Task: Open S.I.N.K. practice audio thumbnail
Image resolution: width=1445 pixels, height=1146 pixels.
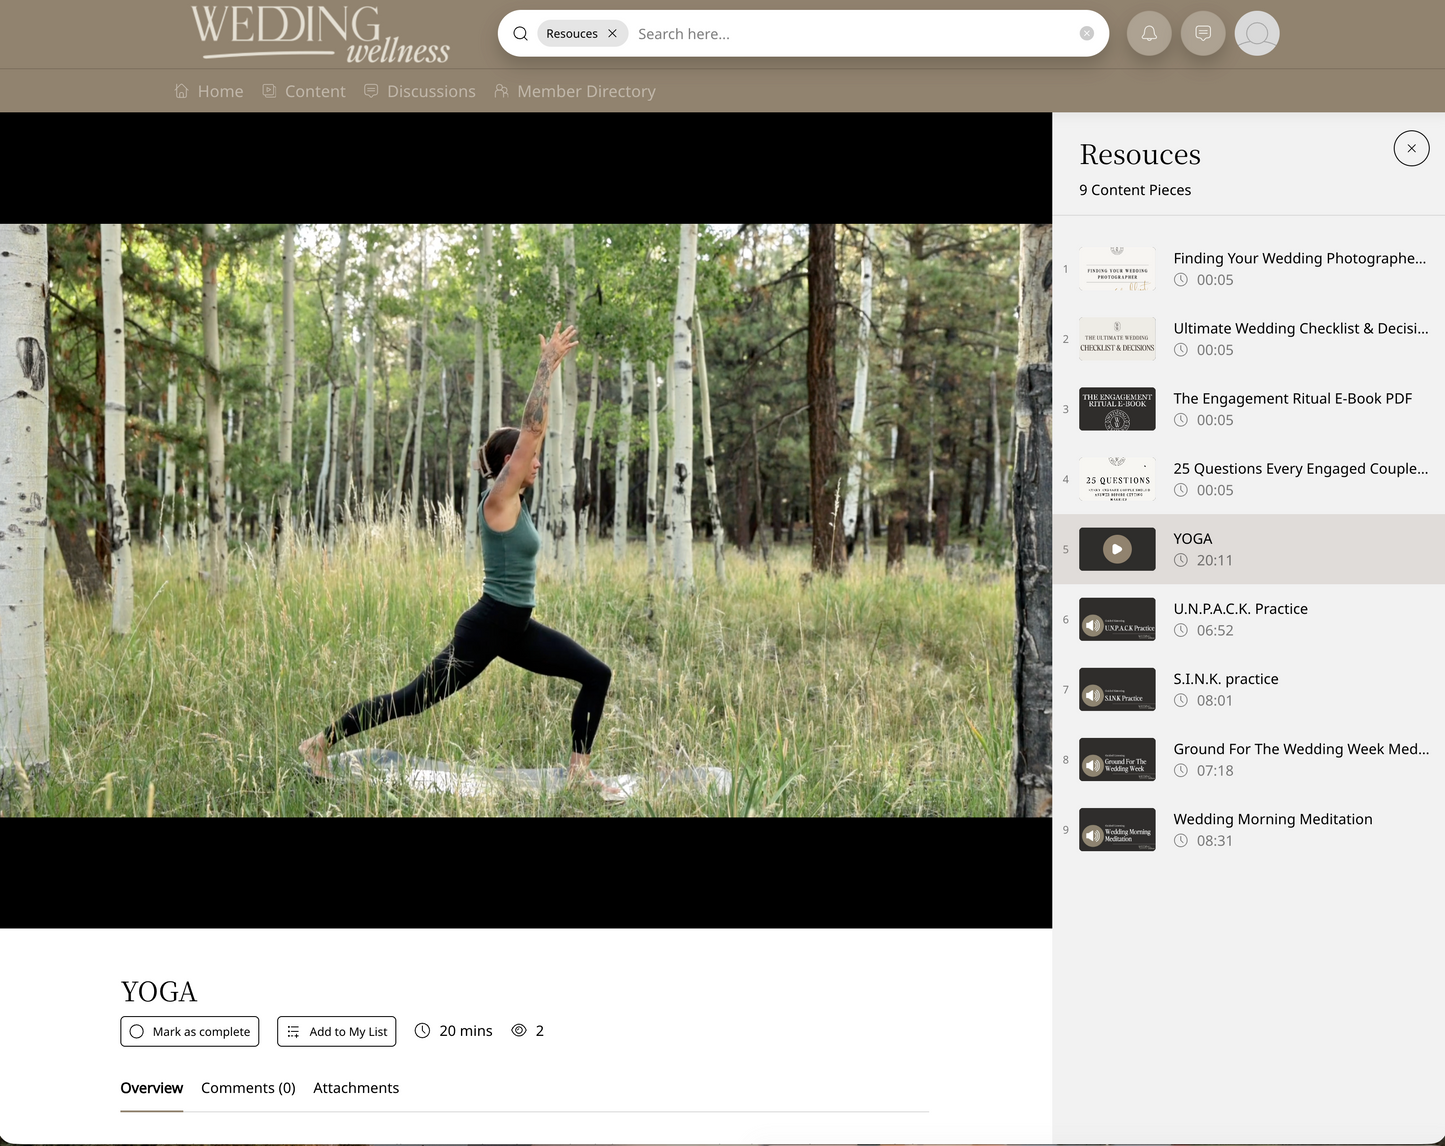Action: 1117,689
